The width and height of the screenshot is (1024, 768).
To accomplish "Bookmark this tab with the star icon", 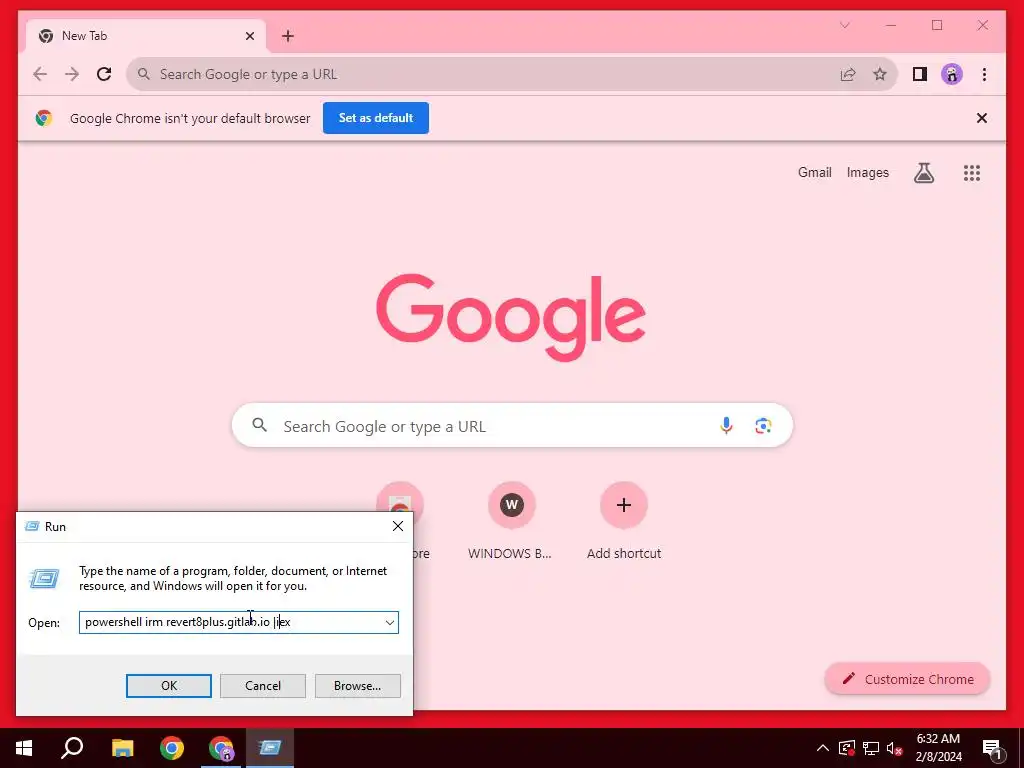I will (x=880, y=74).
